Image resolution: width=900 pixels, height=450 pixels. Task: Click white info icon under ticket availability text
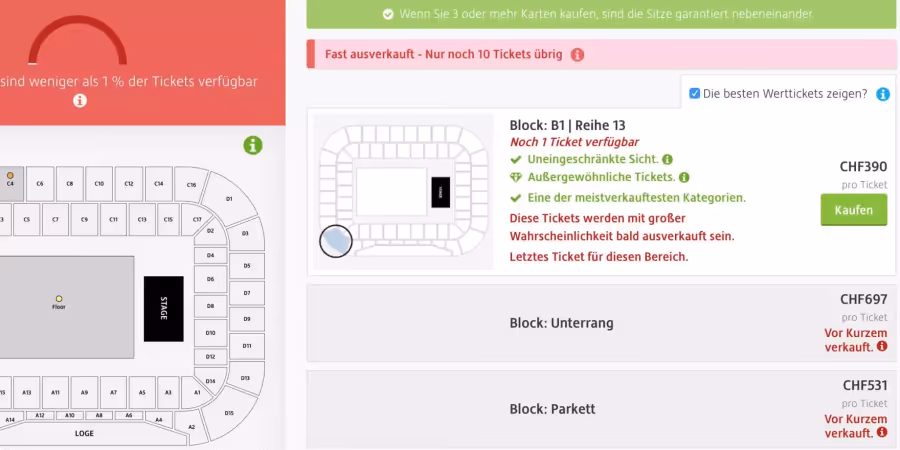[x=80, y=100]
